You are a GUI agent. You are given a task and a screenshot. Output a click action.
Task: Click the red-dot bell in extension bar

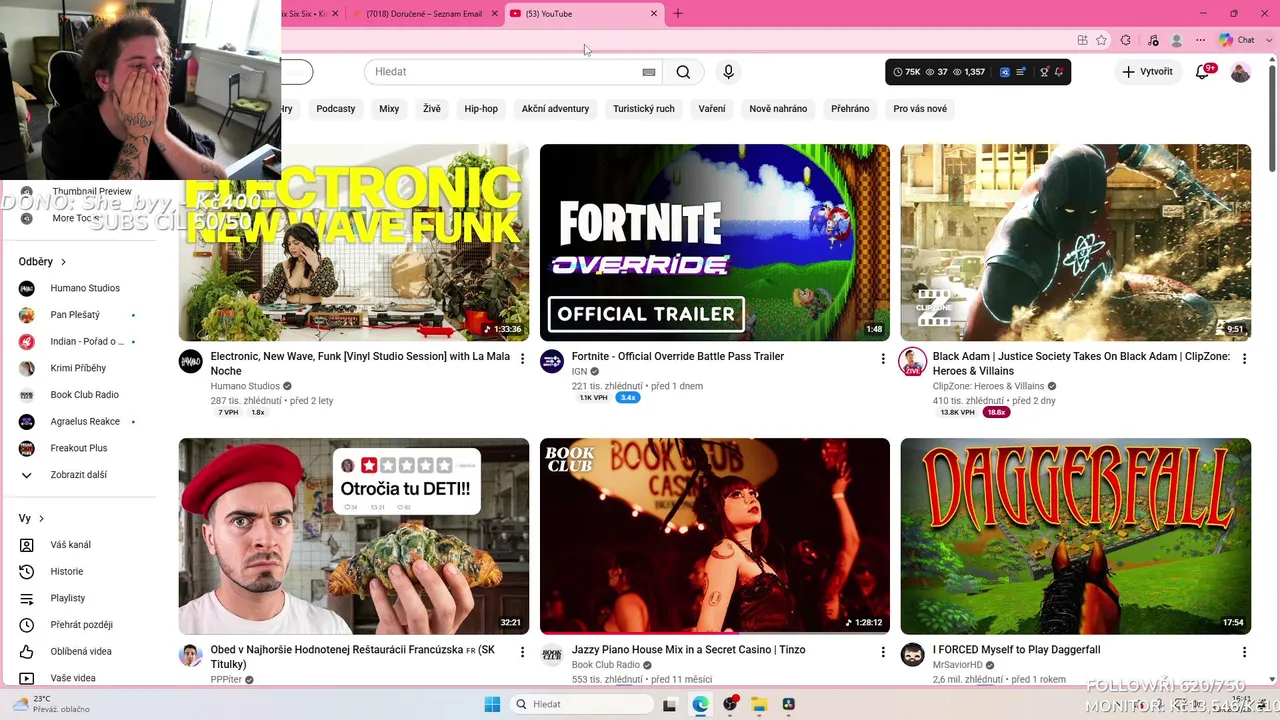1058,72
